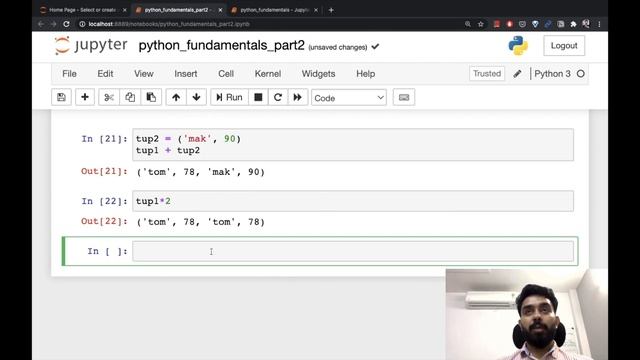Image resolution: width=640 pixels, height=360 pixels.
Task: Move selected cell up arrow
Action: (176, 97)
